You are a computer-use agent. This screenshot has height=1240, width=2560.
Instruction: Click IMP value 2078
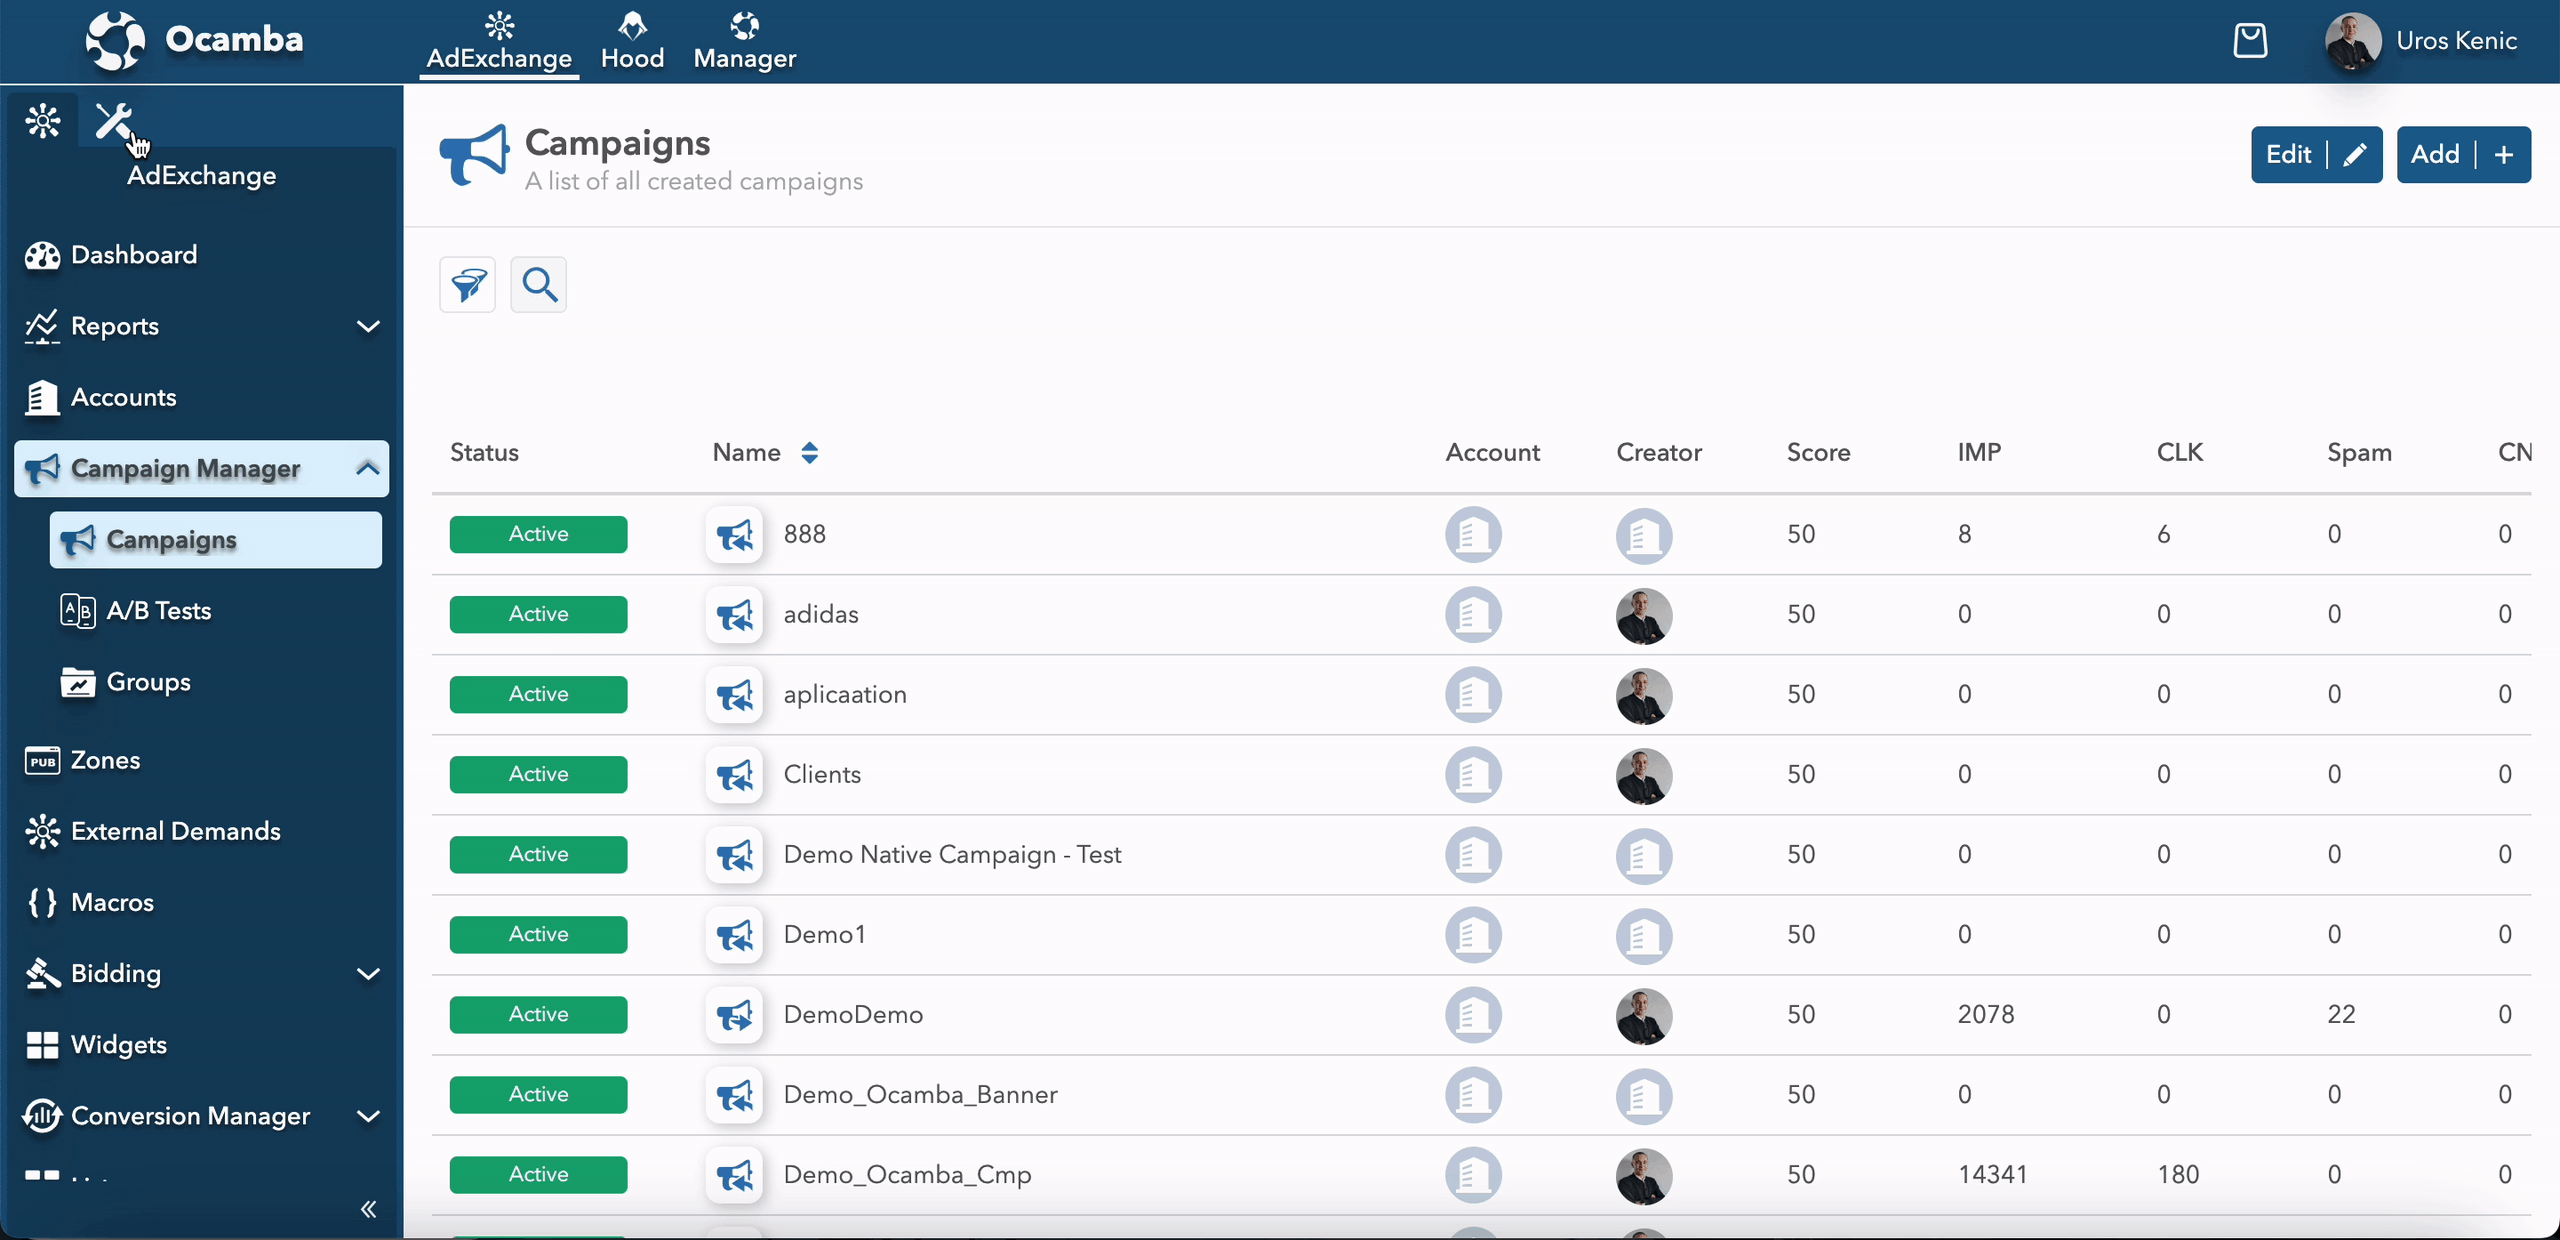[x=1985, y=1014]
